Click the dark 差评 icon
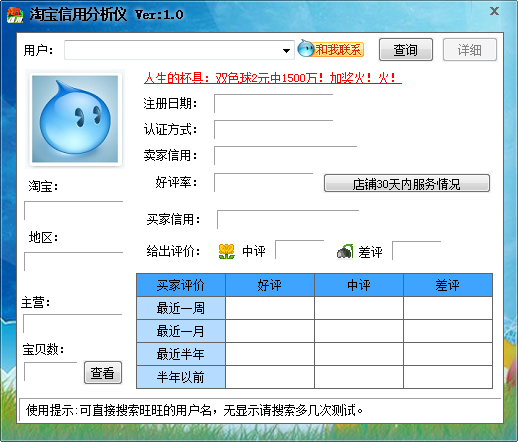 click(x=345, y=251)
